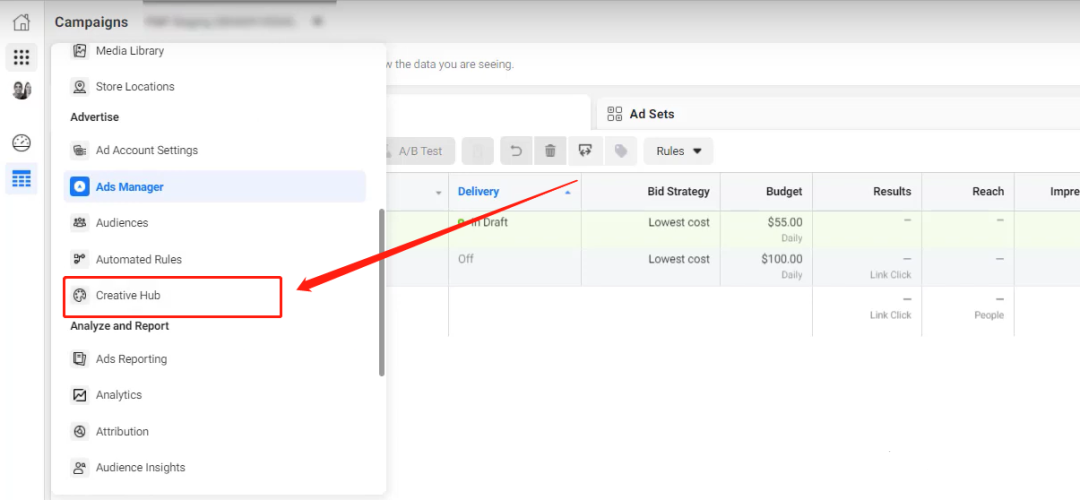
Task: Click the trash delete toolbar button
Action: (550, 151)
